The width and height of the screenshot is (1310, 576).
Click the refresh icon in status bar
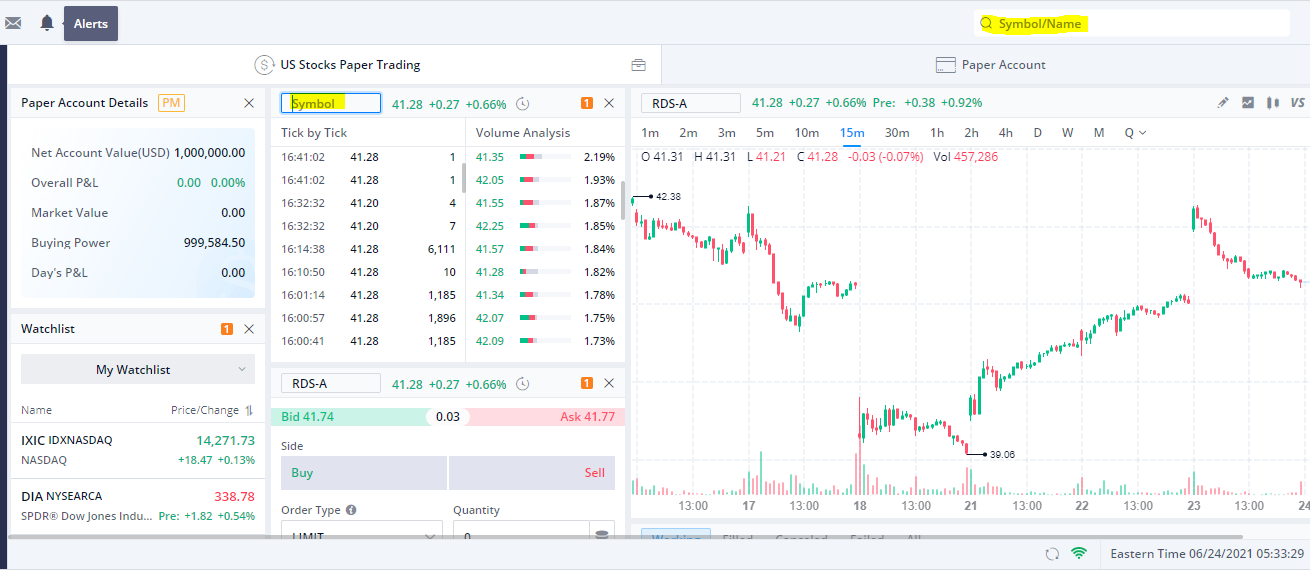1051,554
